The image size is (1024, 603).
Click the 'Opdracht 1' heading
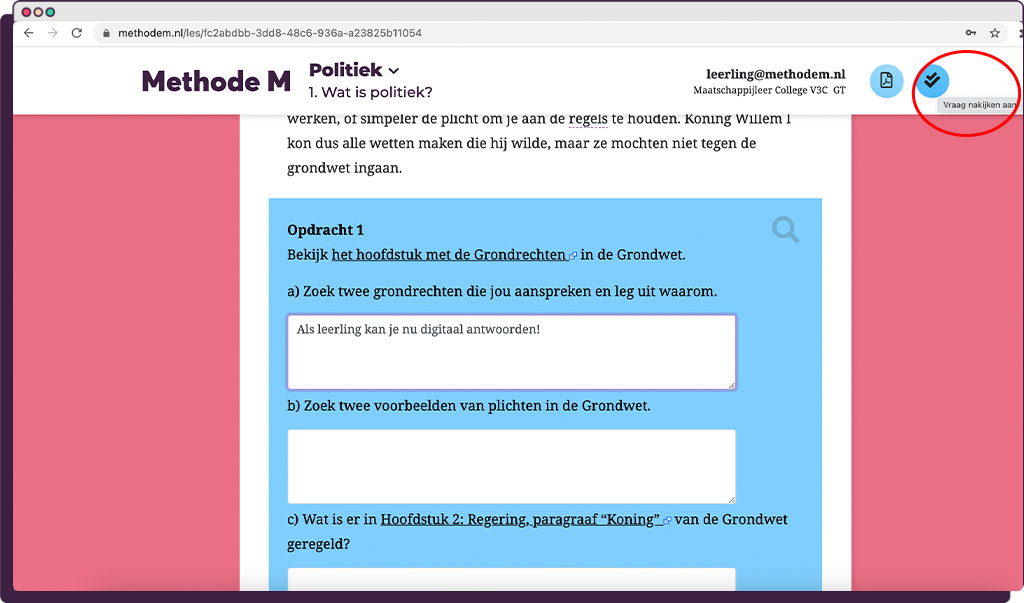tap(325, 230)
